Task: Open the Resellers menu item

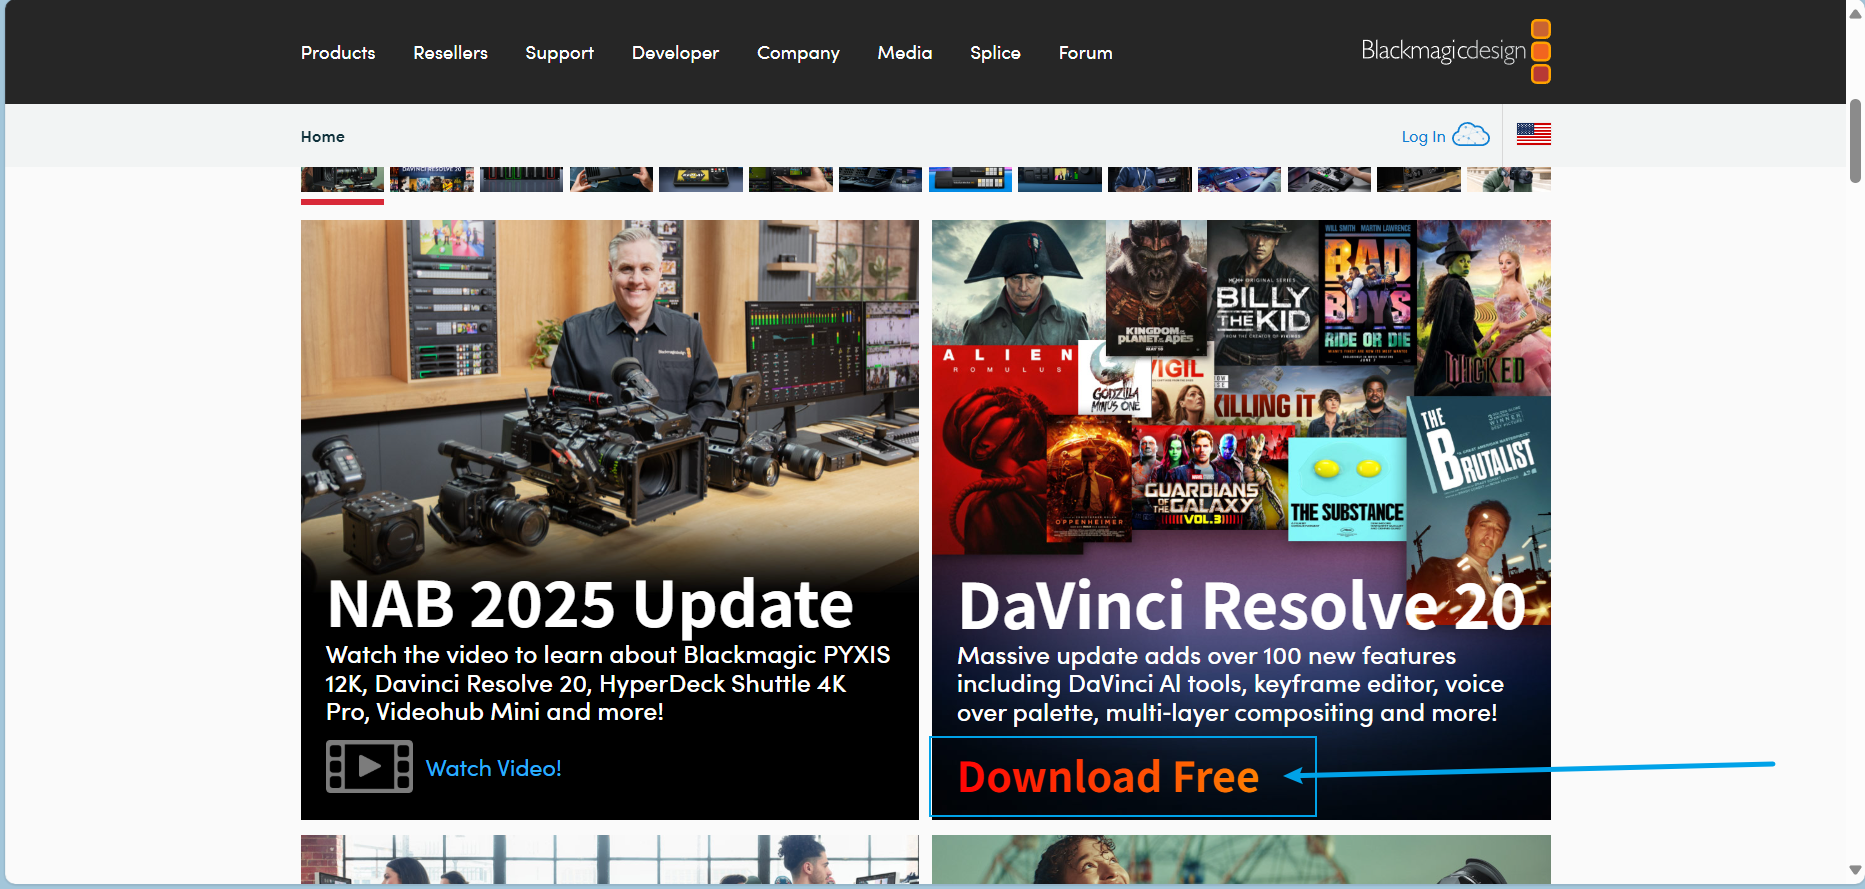Action: pyautogui.click(x=450, y=53)
